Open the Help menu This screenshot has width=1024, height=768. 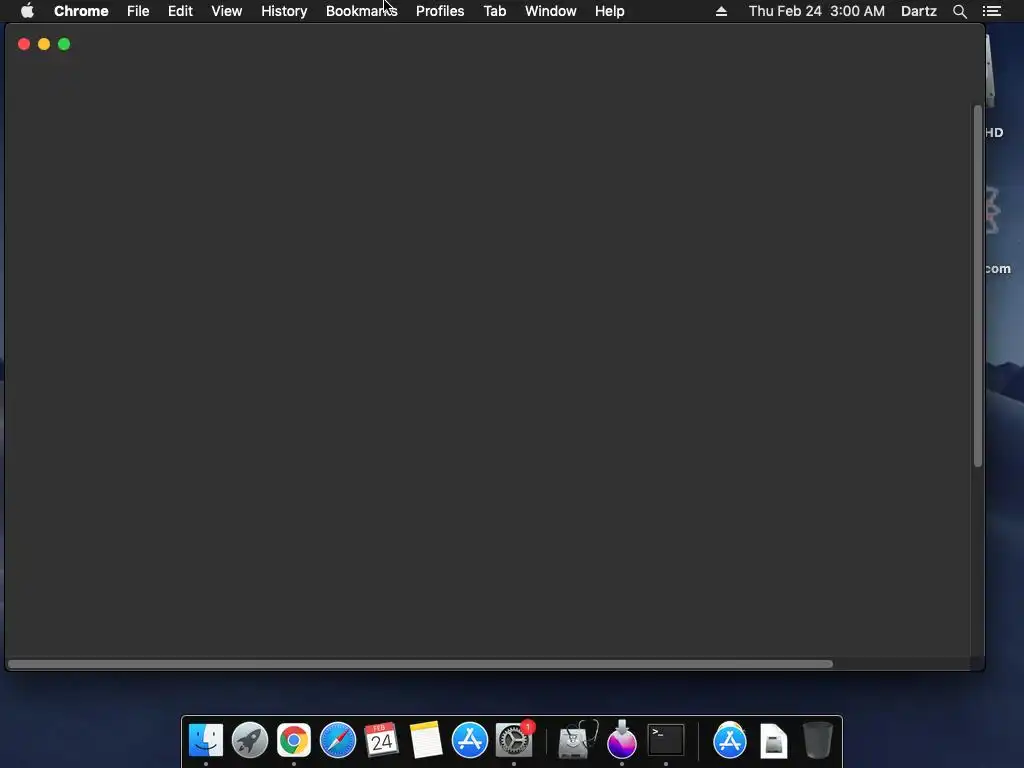tap(609, 11)
